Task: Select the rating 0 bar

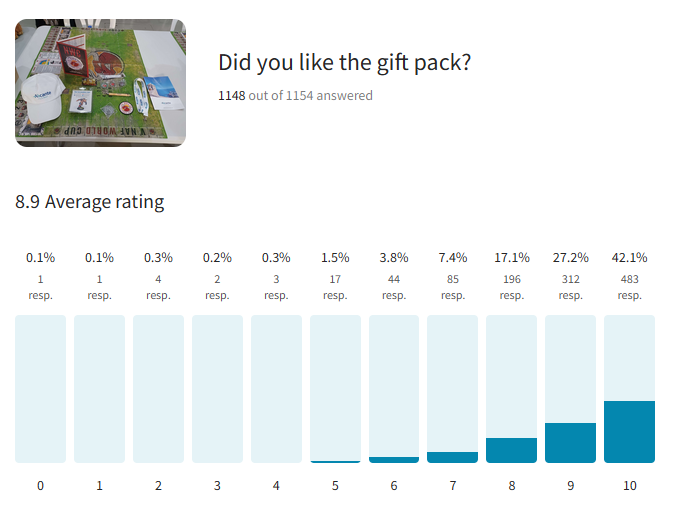Action: pos(40,389)
